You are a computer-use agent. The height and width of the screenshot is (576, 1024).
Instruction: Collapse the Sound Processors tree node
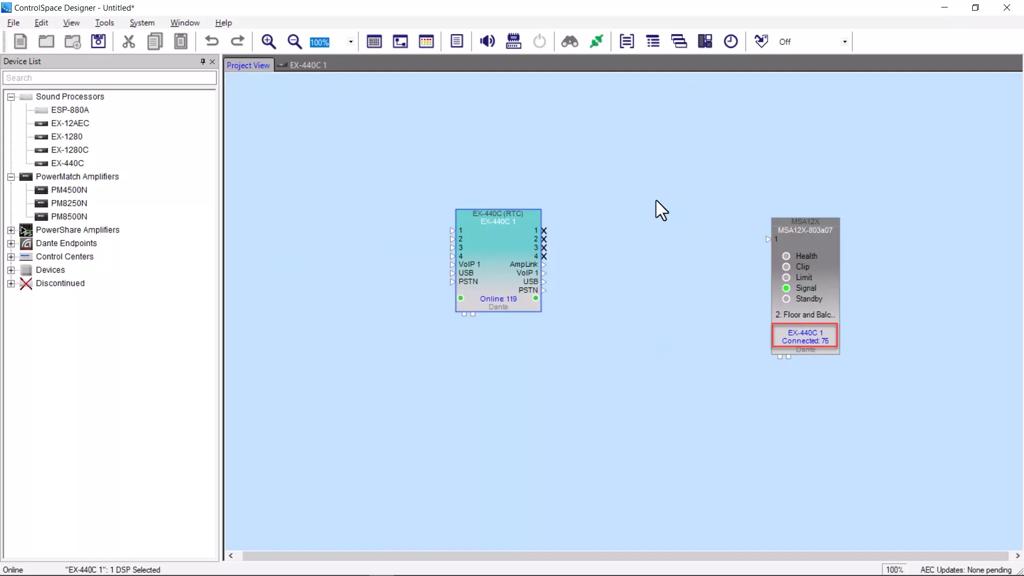click(x=11, y=97)
